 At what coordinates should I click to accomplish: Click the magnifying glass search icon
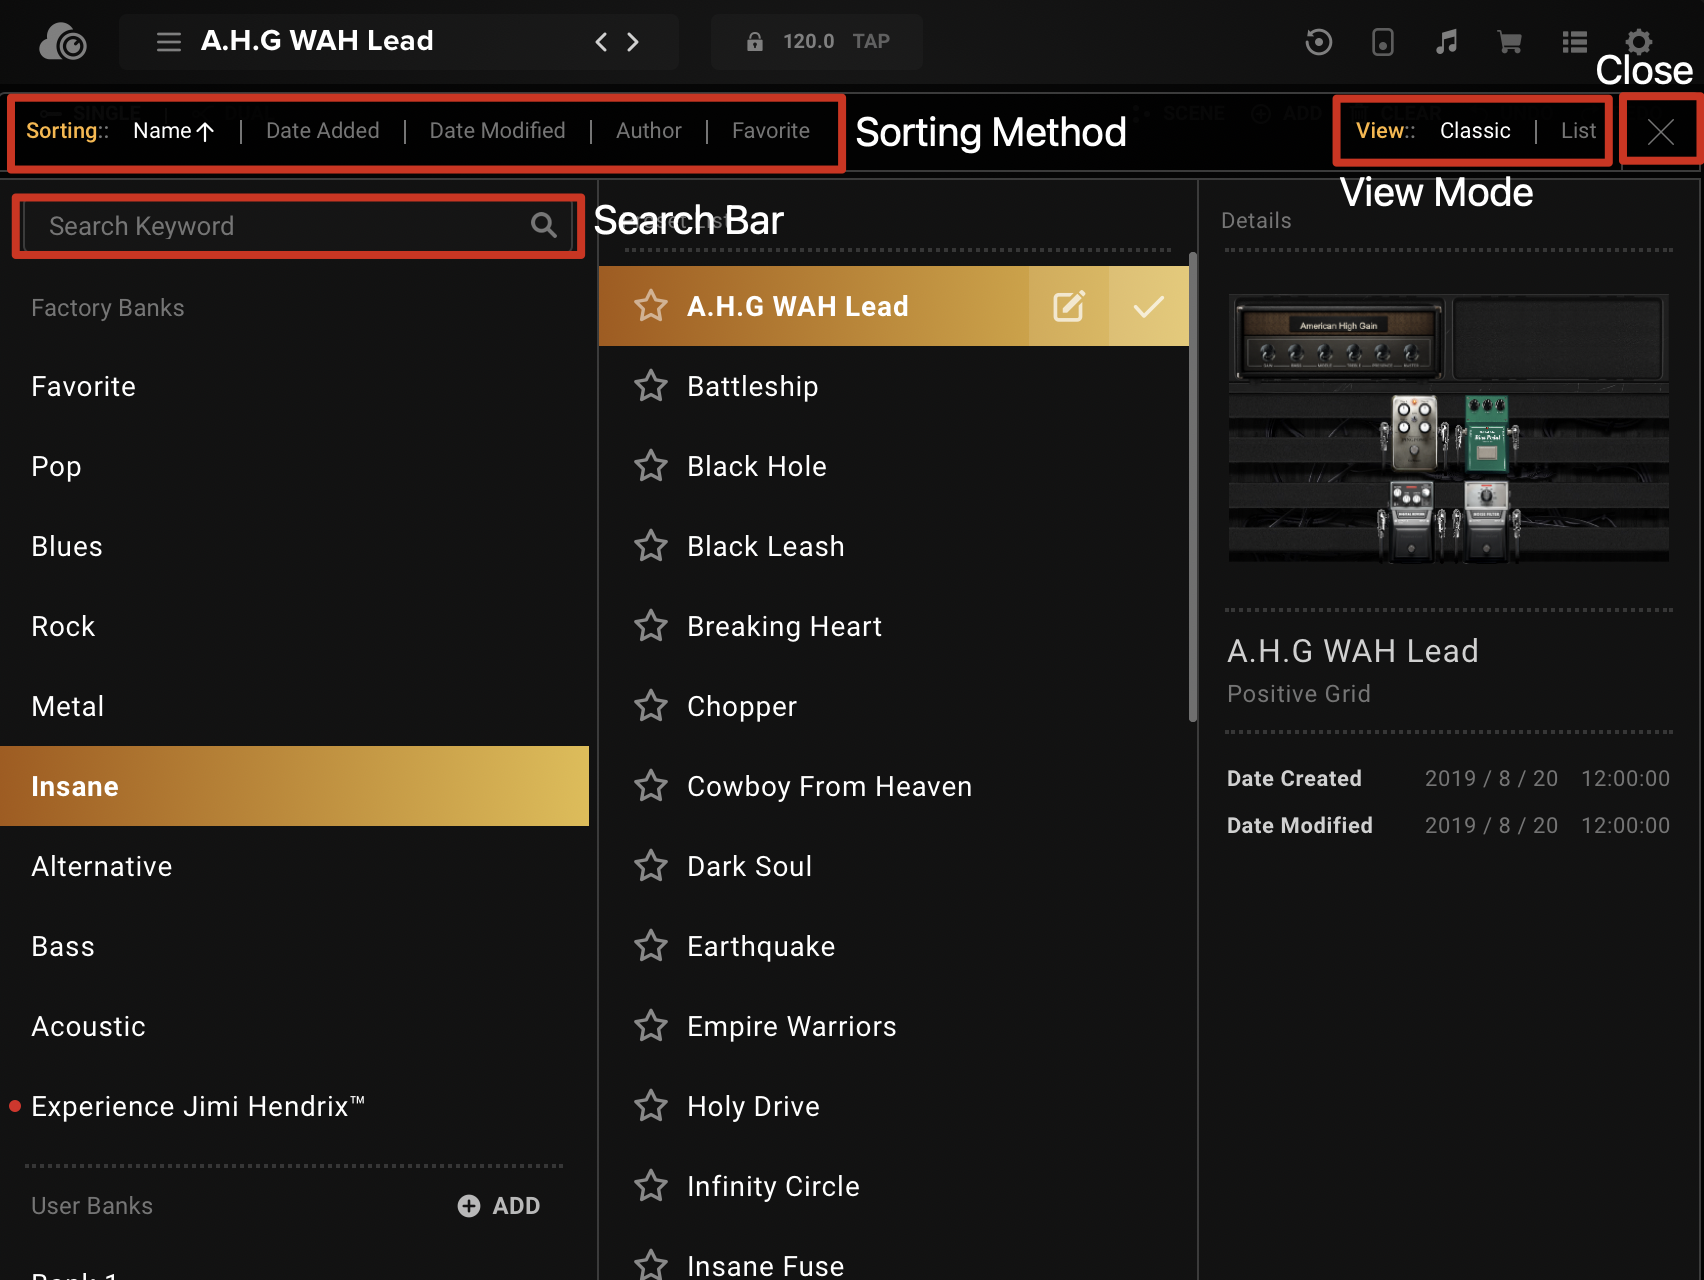coord(543,226)
